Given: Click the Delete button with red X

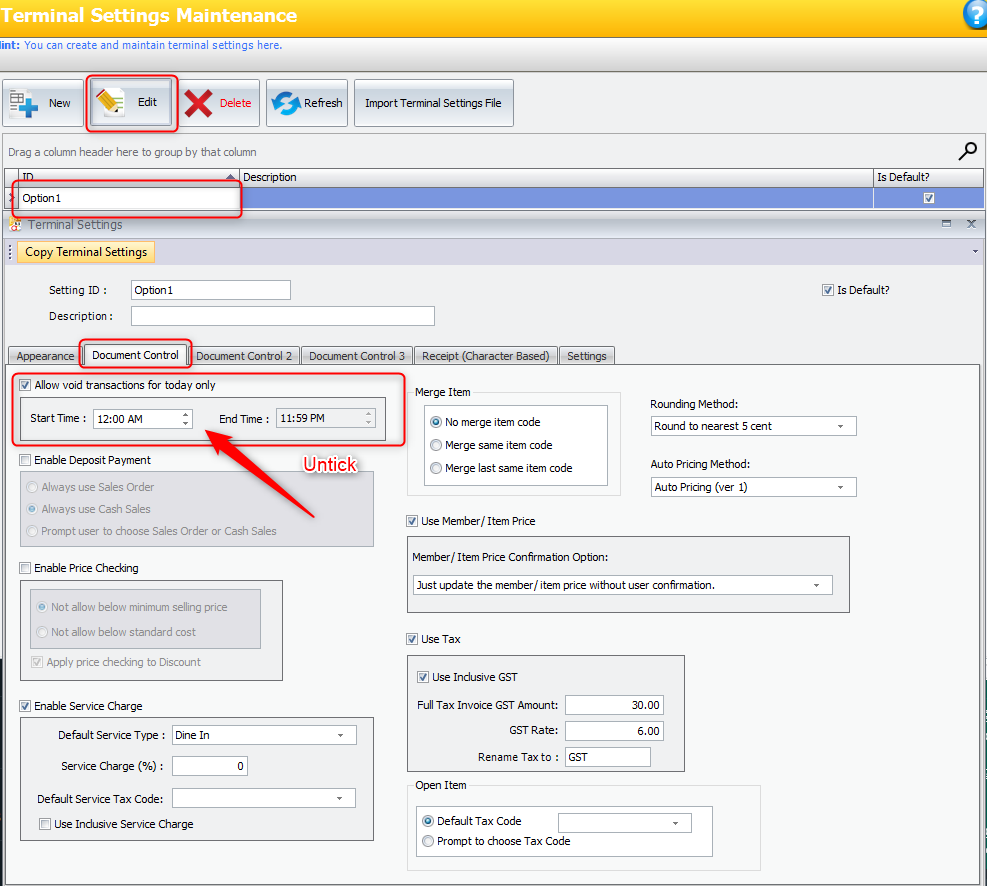Looking at the screenshot, I should (x=220, y=103).
